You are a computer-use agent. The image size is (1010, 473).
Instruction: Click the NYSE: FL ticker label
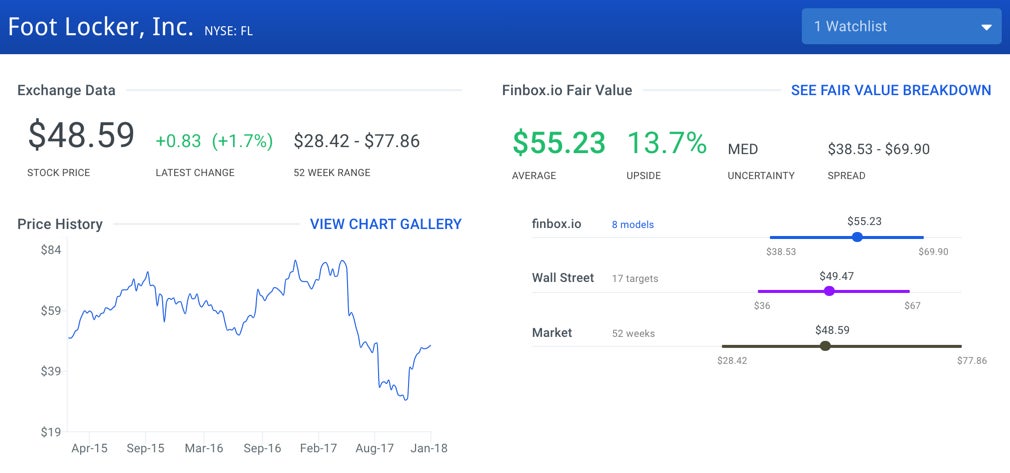[228, 31]
